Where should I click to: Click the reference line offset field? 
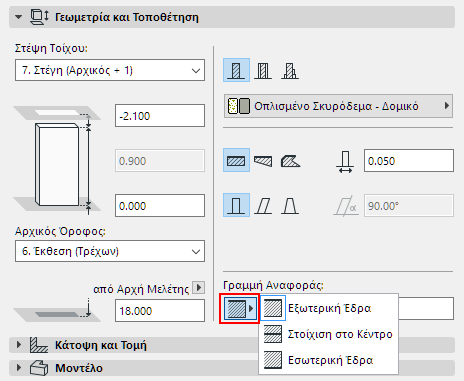point(426,309)
